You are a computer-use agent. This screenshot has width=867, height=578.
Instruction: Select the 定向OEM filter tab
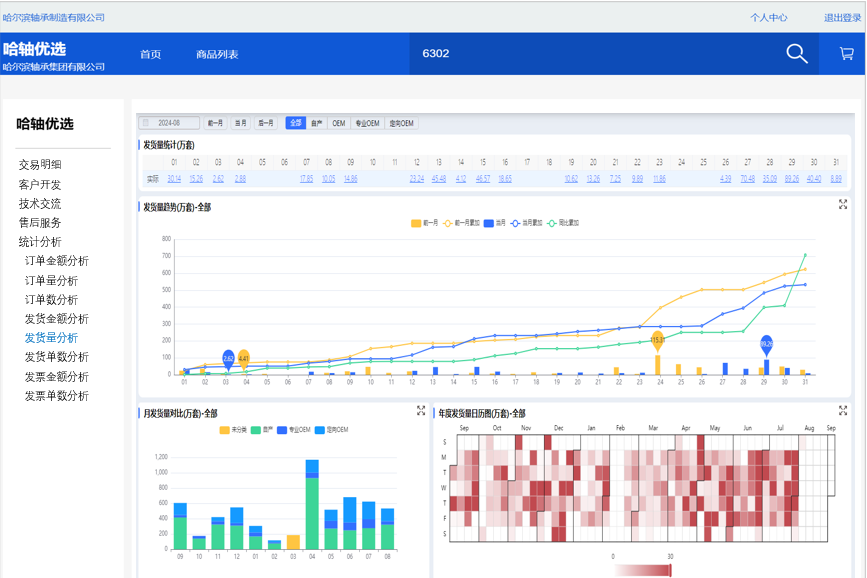tap(401, 123)
